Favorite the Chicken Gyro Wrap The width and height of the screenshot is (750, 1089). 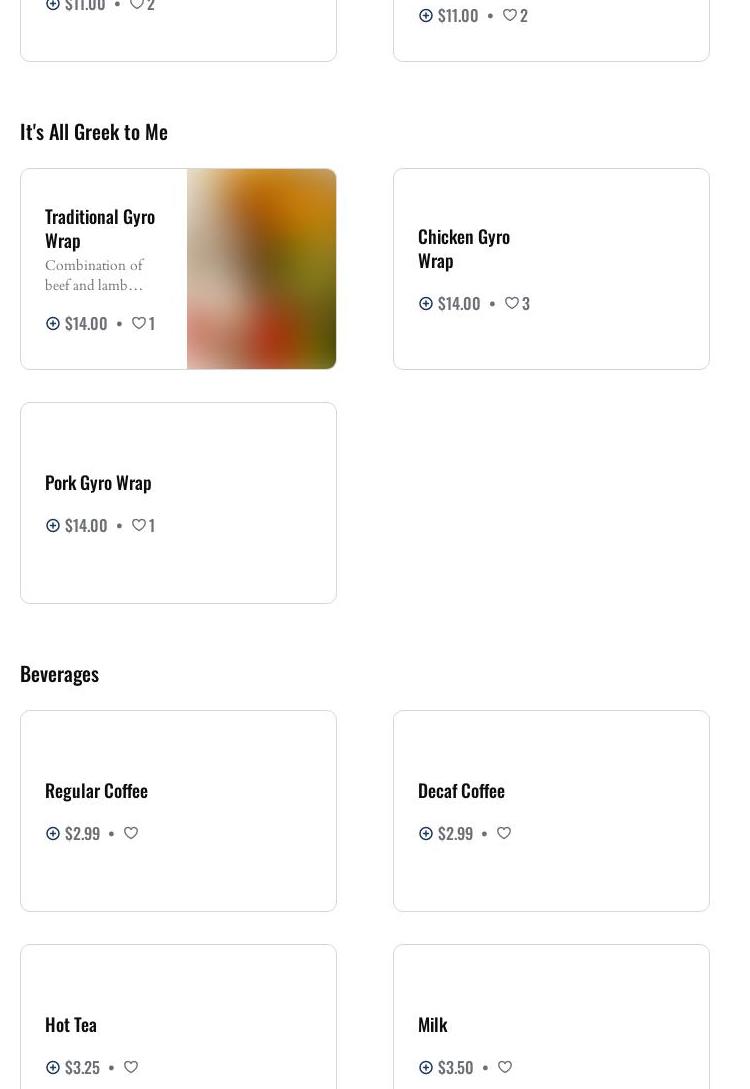click(x=512, y=303)
